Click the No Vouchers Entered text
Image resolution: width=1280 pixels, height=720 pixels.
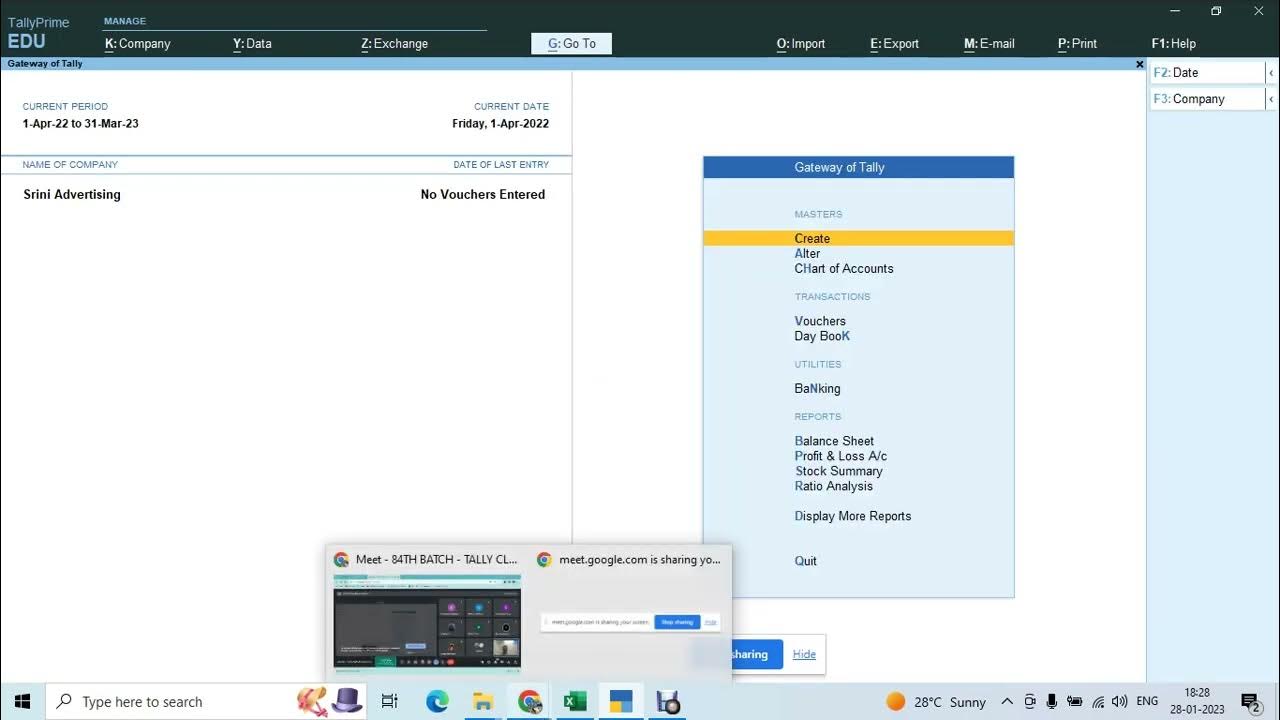pos(483,195)
